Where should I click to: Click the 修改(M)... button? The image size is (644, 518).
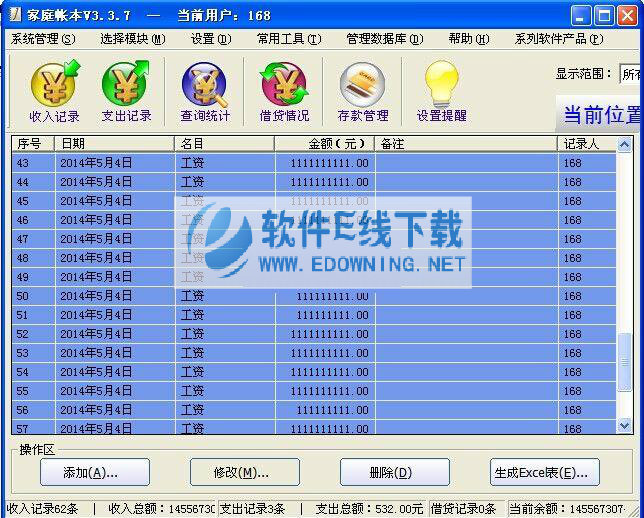tap(241, 472)
